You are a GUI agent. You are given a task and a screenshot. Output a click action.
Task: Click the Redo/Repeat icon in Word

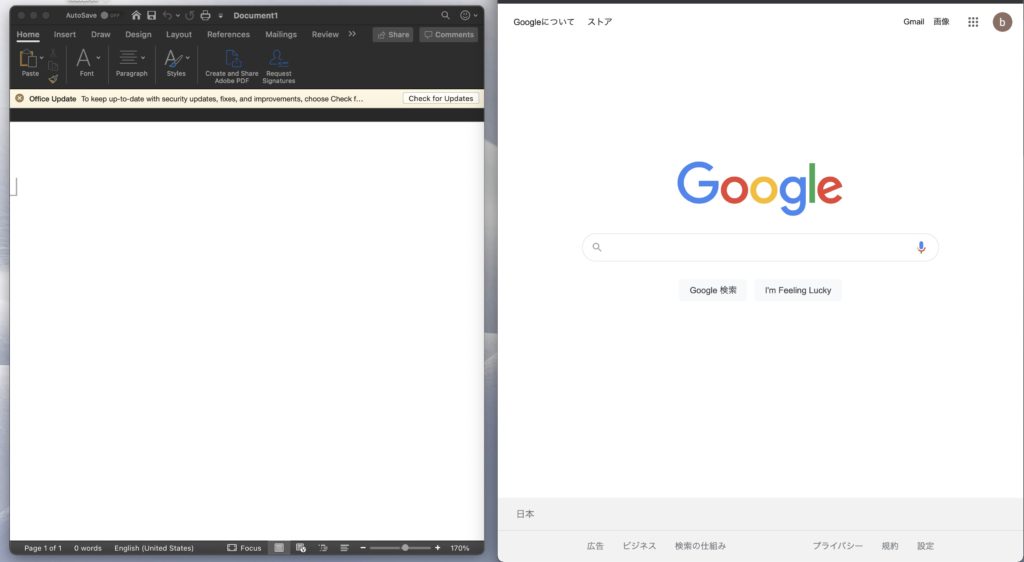[190, 15]
